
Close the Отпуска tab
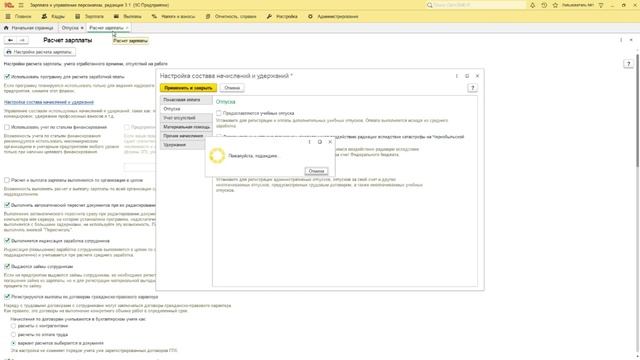[x=82, y=28]
